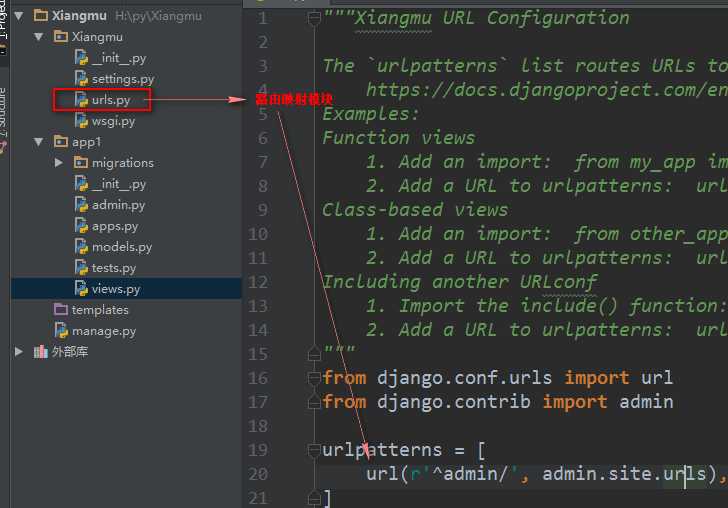Click 'django.contrib' on line 17
728x508 pixels.
454,402
